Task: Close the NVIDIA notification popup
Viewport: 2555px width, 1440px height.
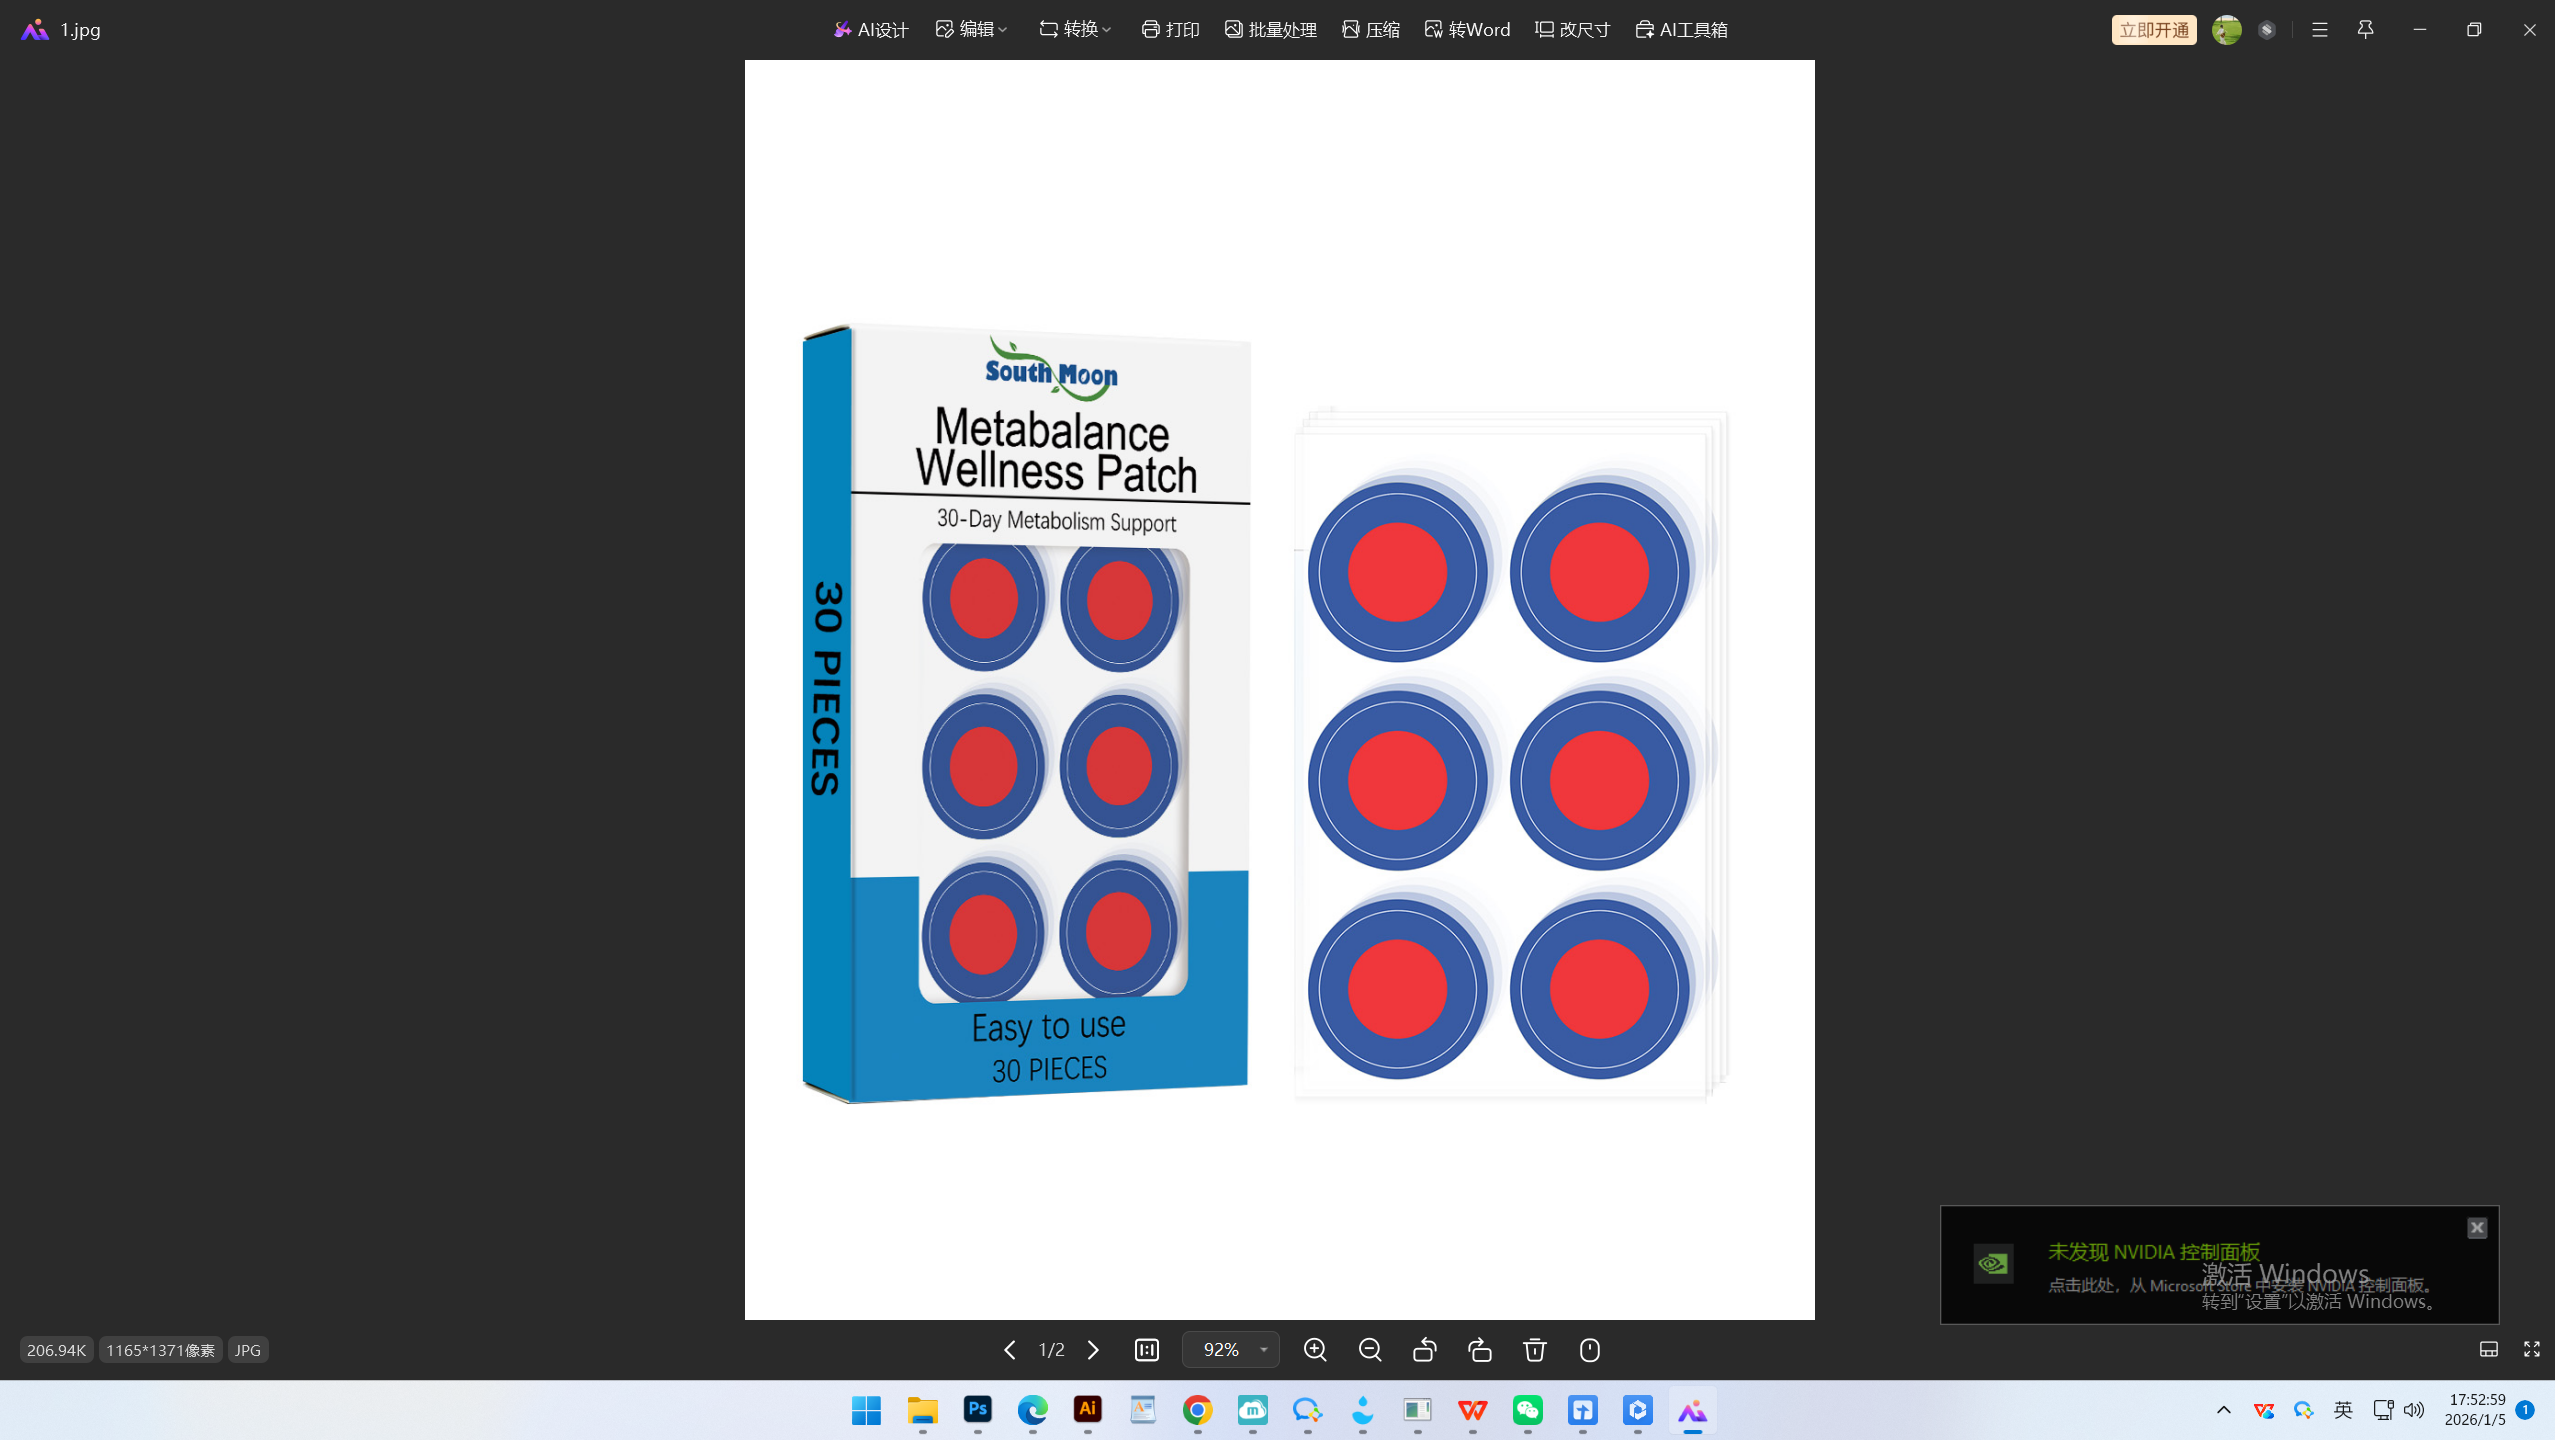Action: pos(2477,1228)
